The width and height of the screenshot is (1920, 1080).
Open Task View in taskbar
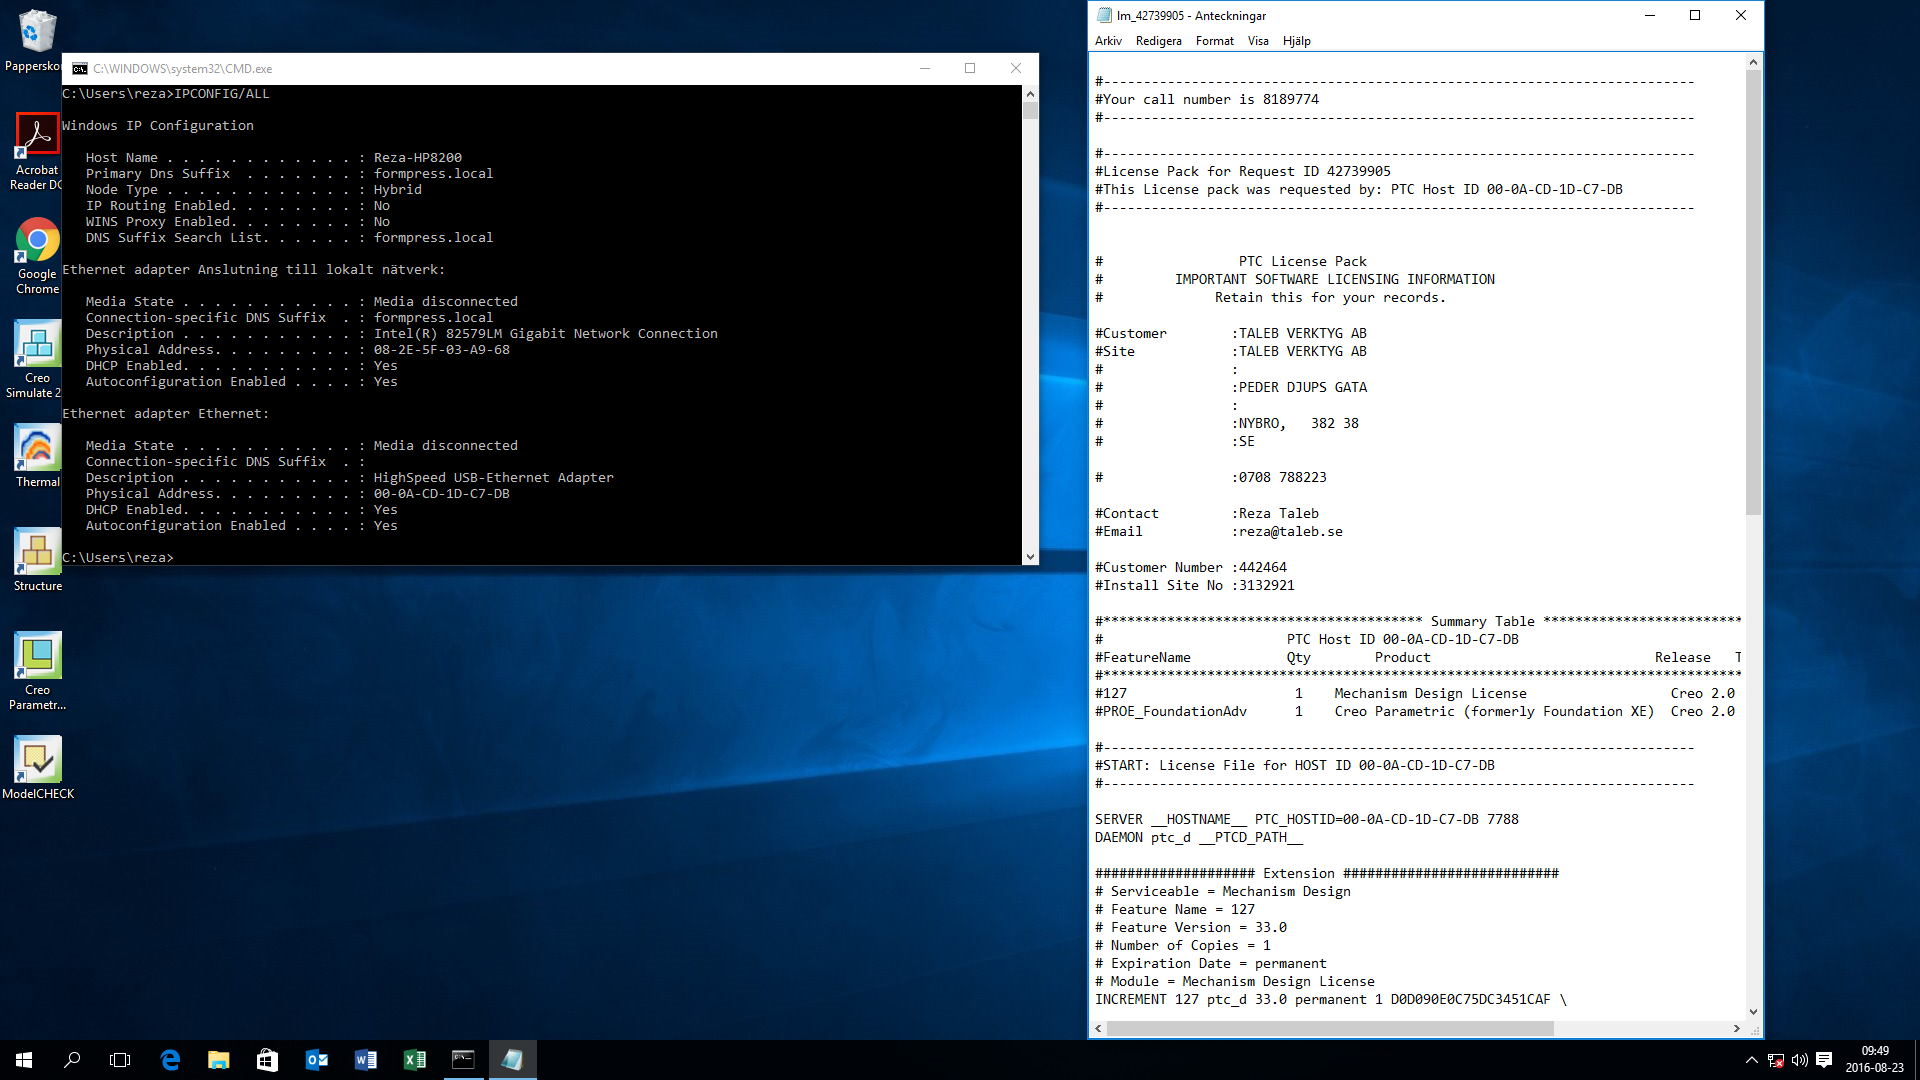120,1060
